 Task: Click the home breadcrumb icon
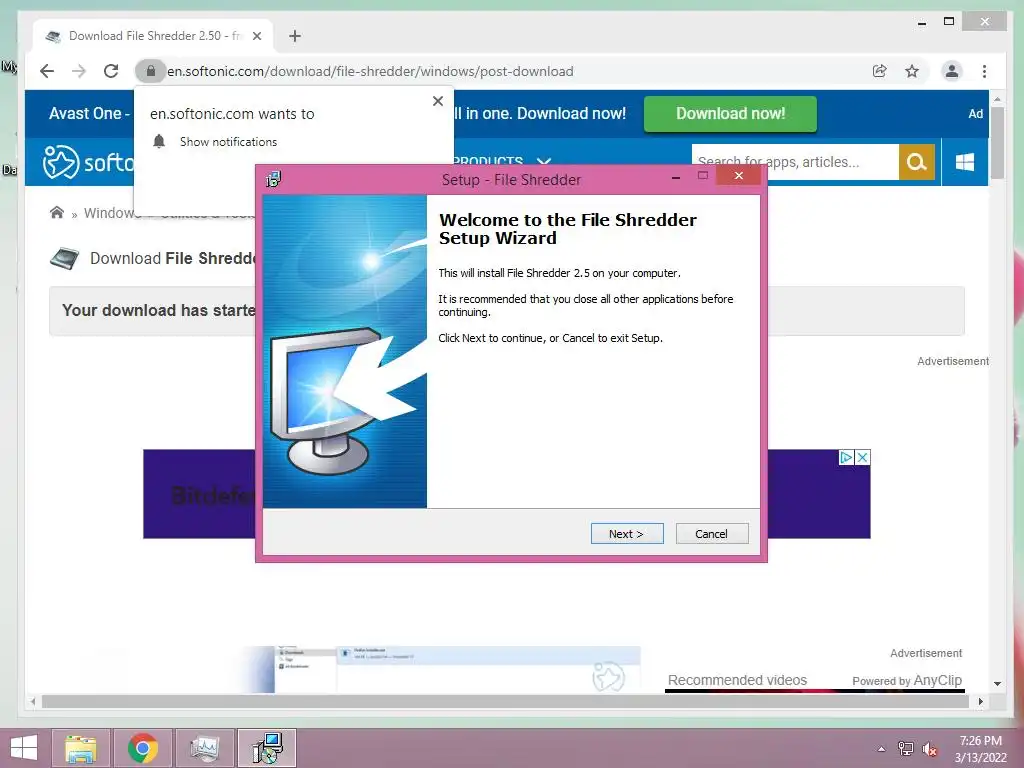click(x=57, y=212)
